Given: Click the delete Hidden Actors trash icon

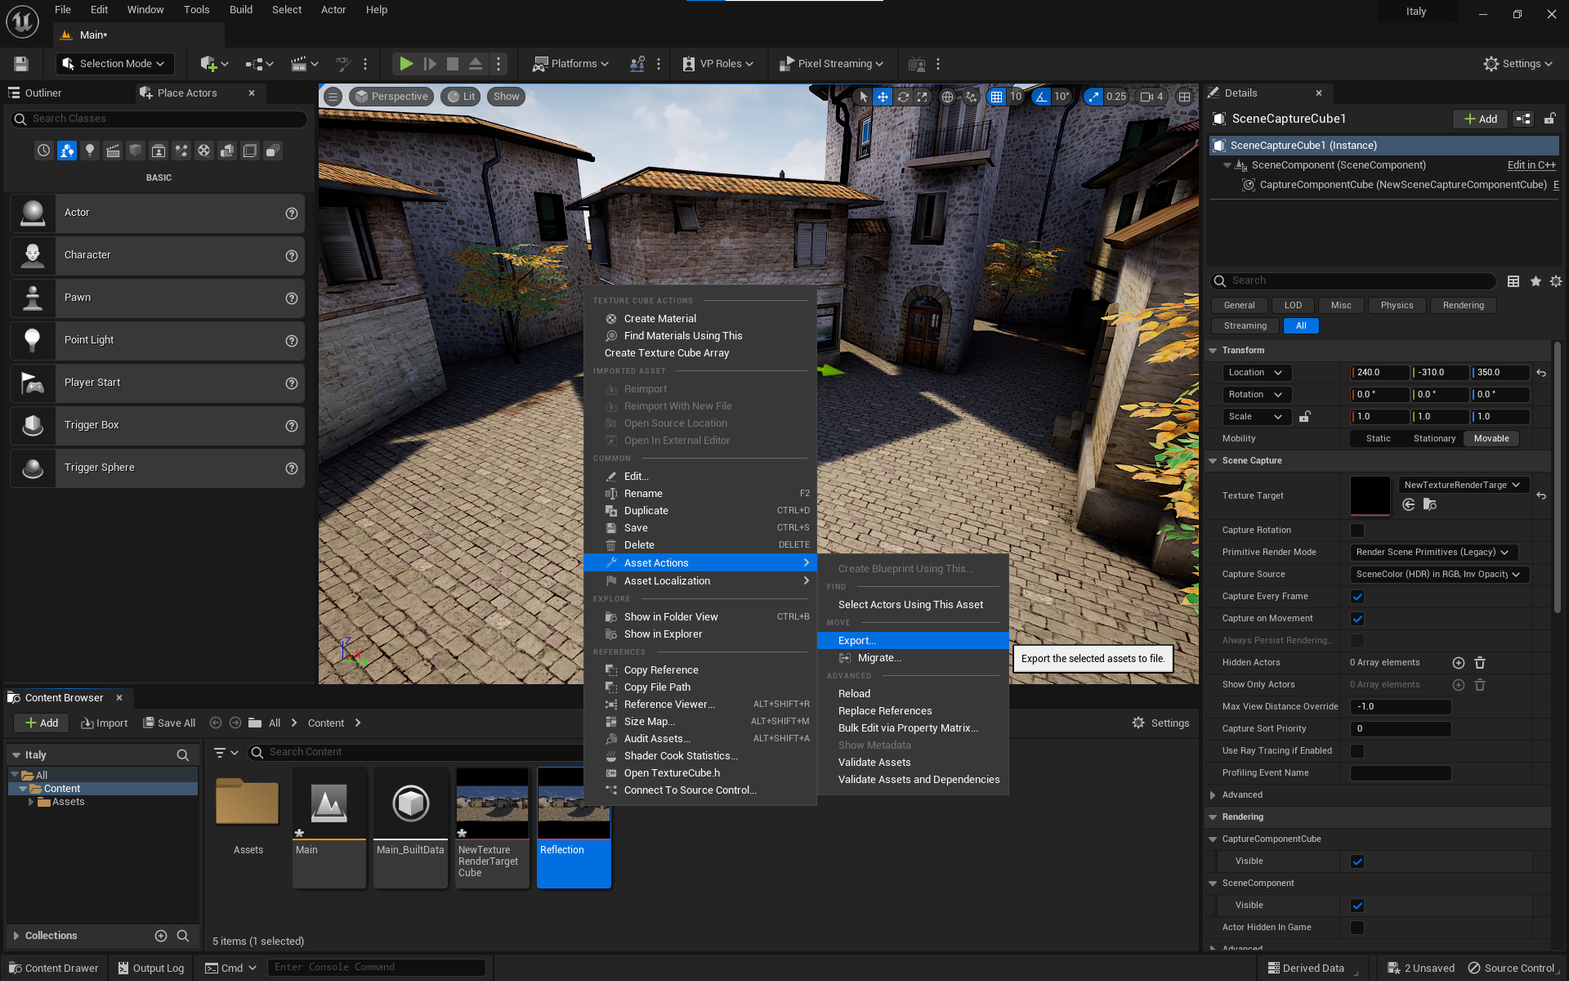Looking at the screenshot, I should 1480,663.
